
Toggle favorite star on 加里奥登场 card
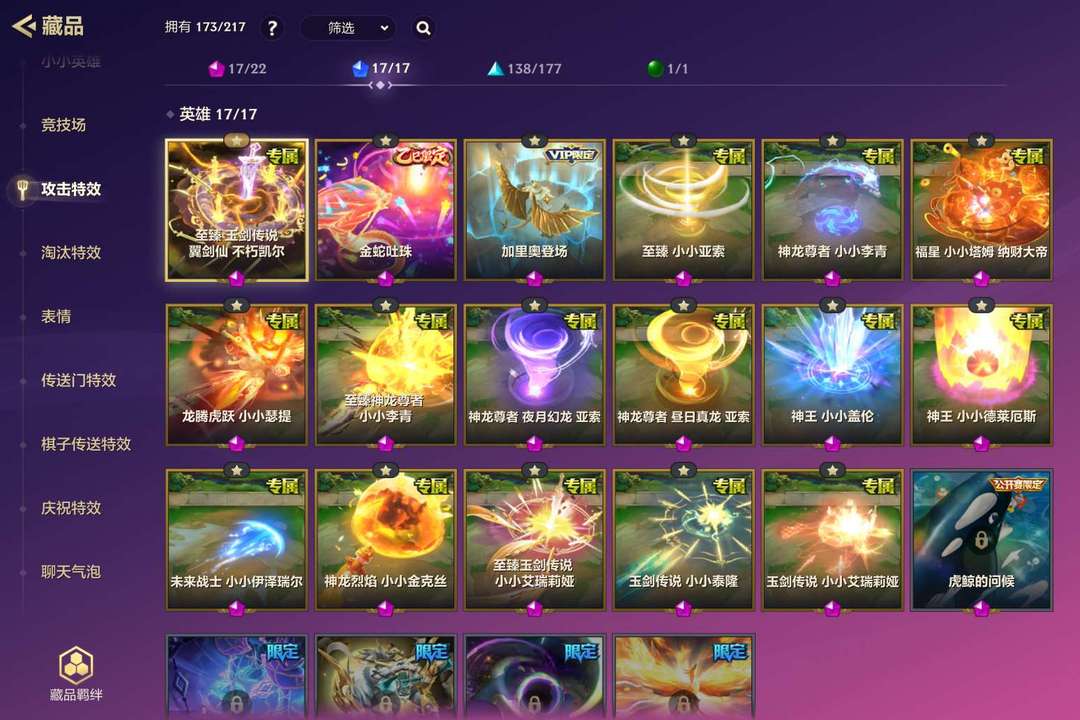point(534,141)
